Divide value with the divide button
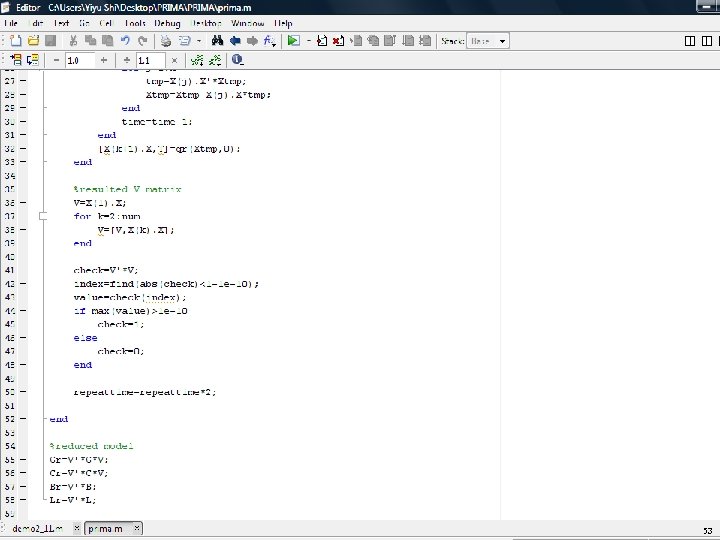 [127, 60]
